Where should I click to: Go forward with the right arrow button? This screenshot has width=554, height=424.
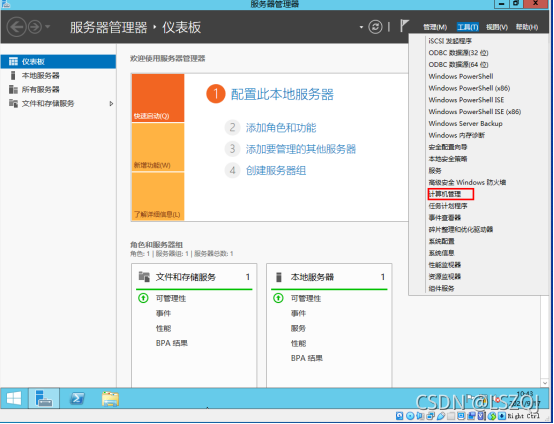click(x=35, y=27)
